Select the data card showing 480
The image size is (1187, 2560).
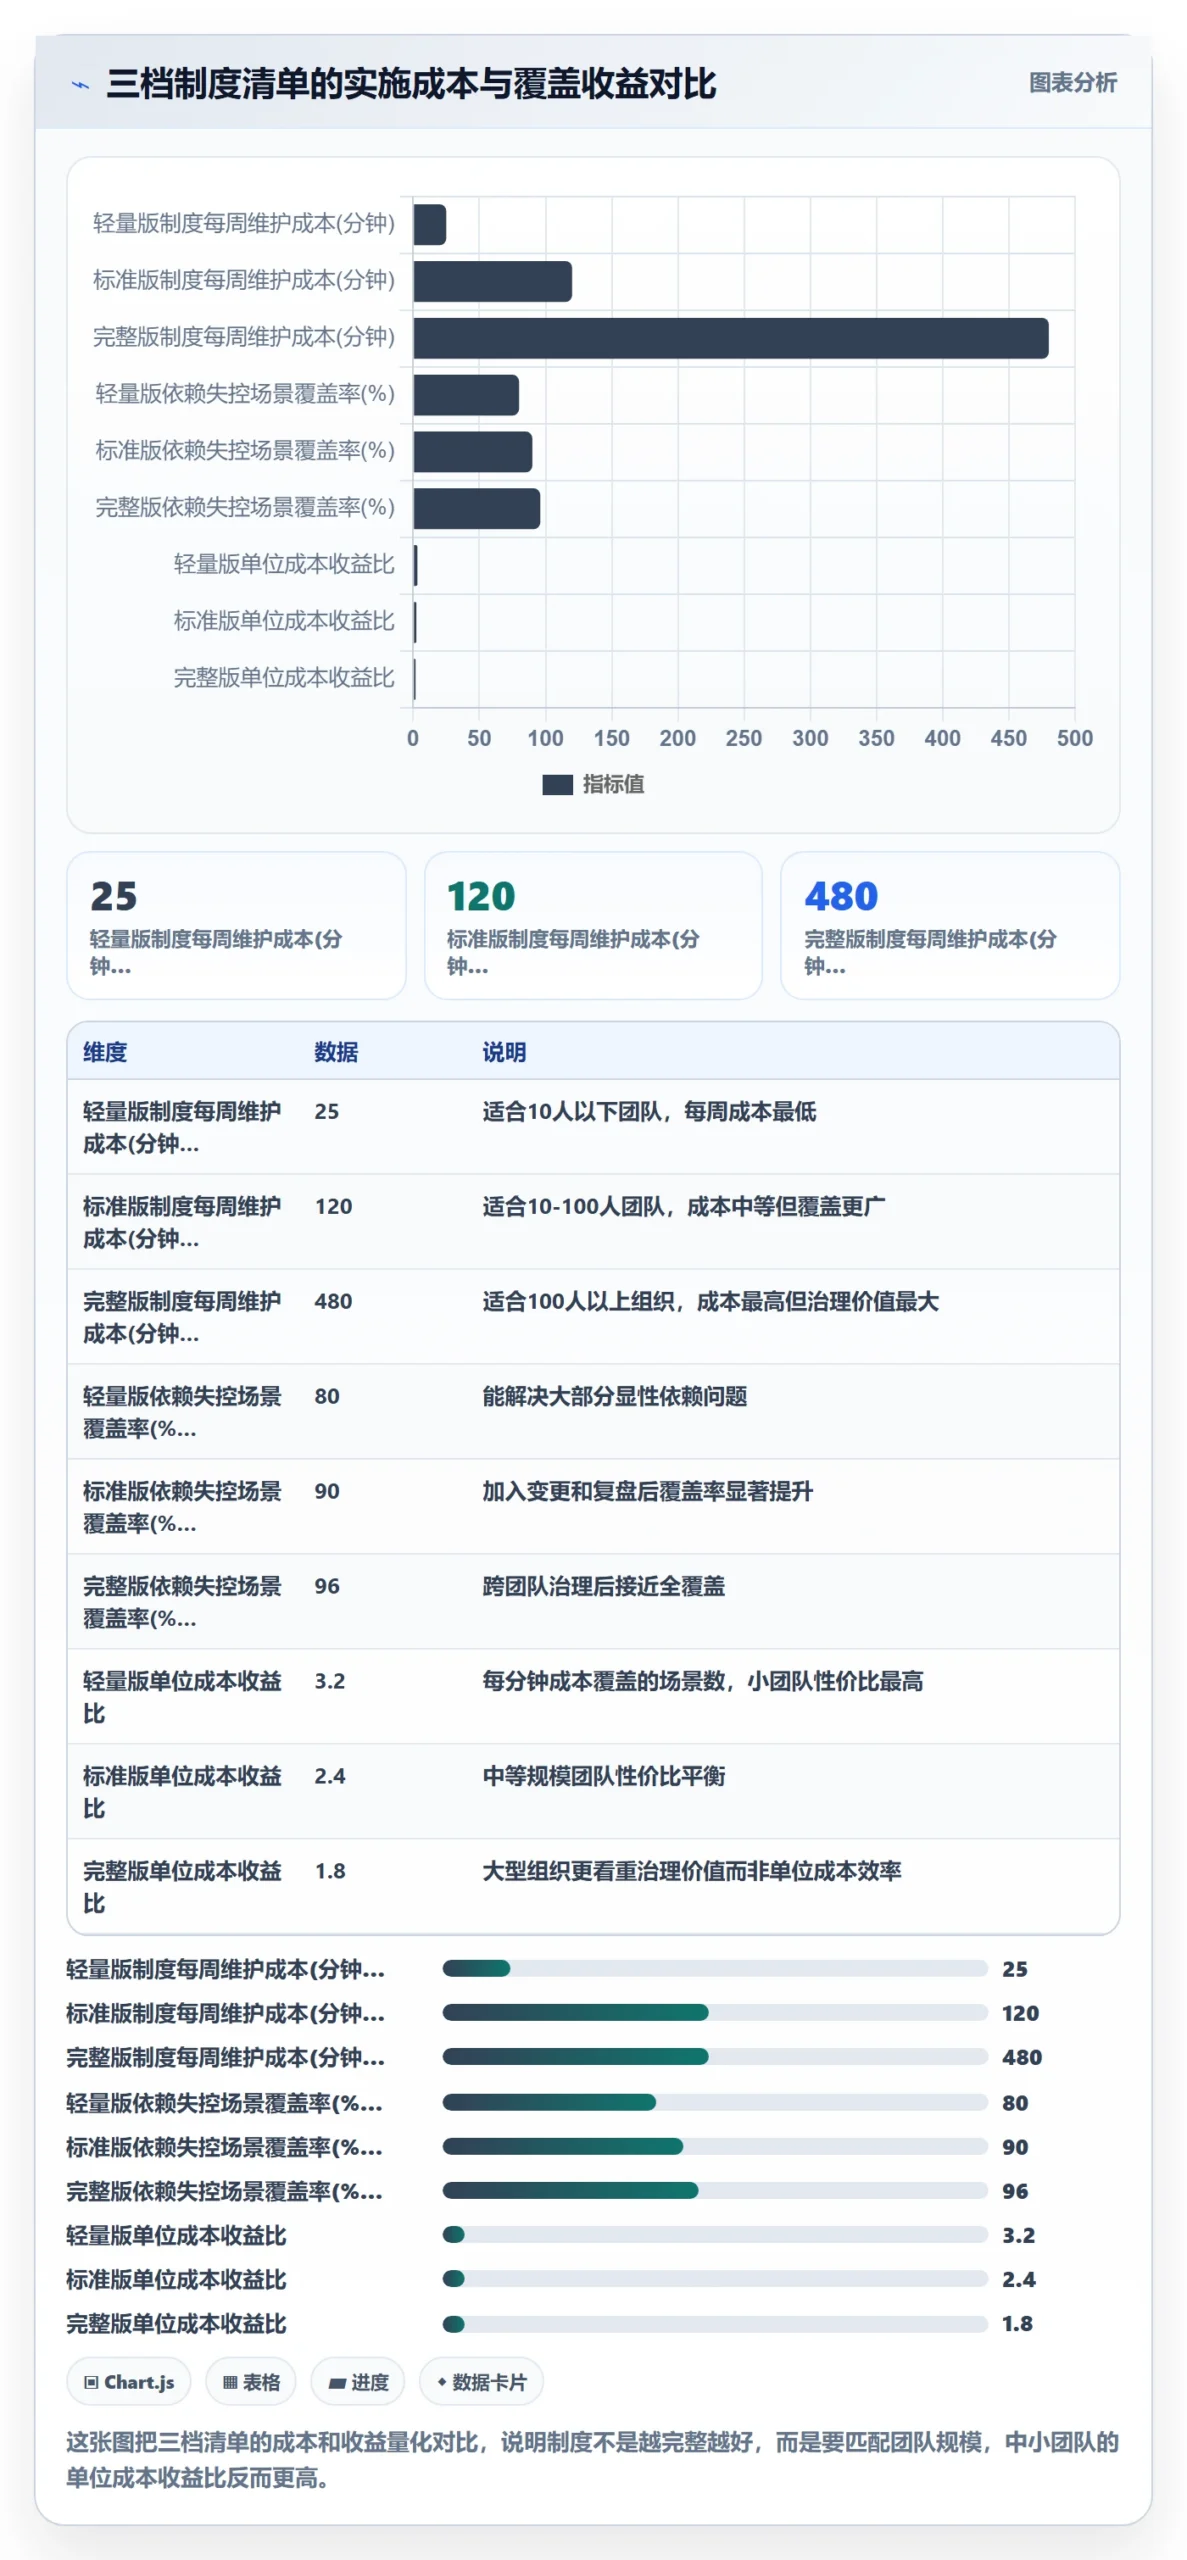pyautogui.click(x=950, y=925)
